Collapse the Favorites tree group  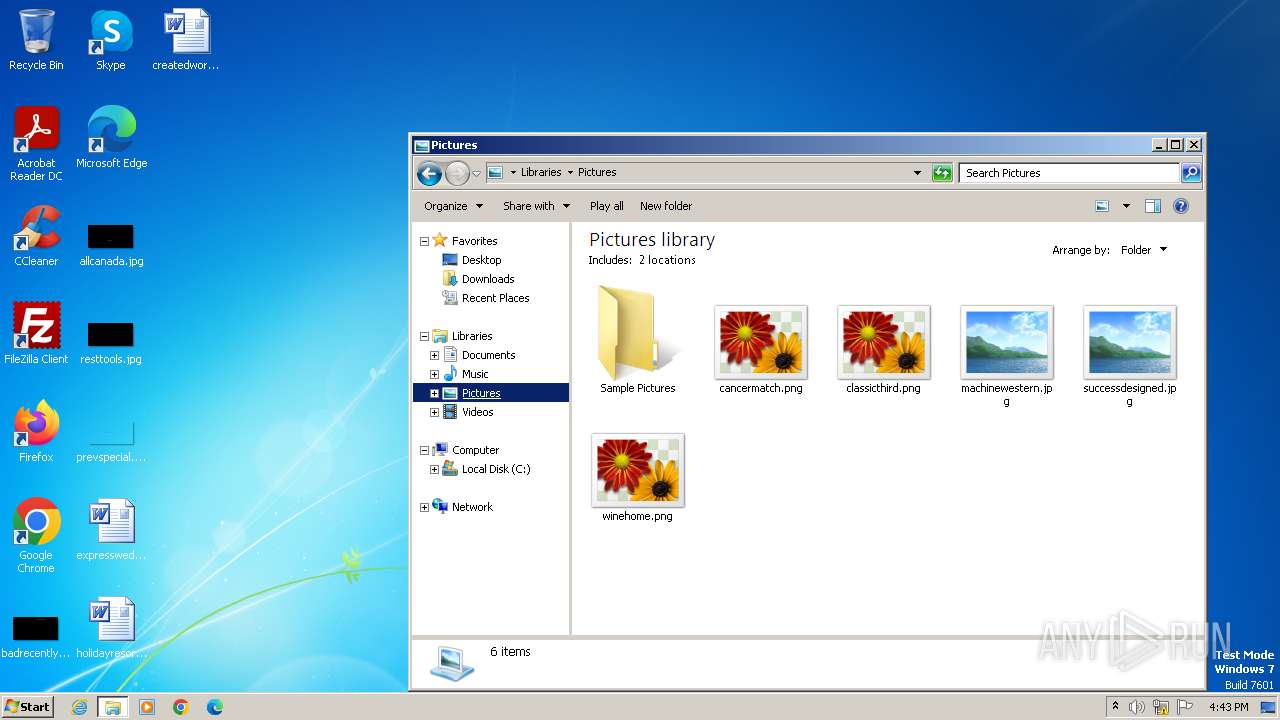coord(424,241)
